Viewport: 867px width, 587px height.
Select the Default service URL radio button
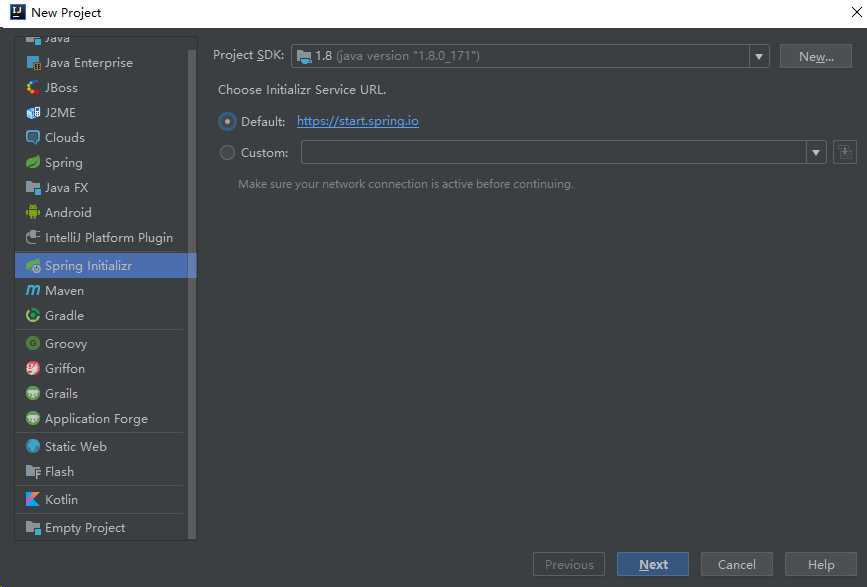click(227, 122)
